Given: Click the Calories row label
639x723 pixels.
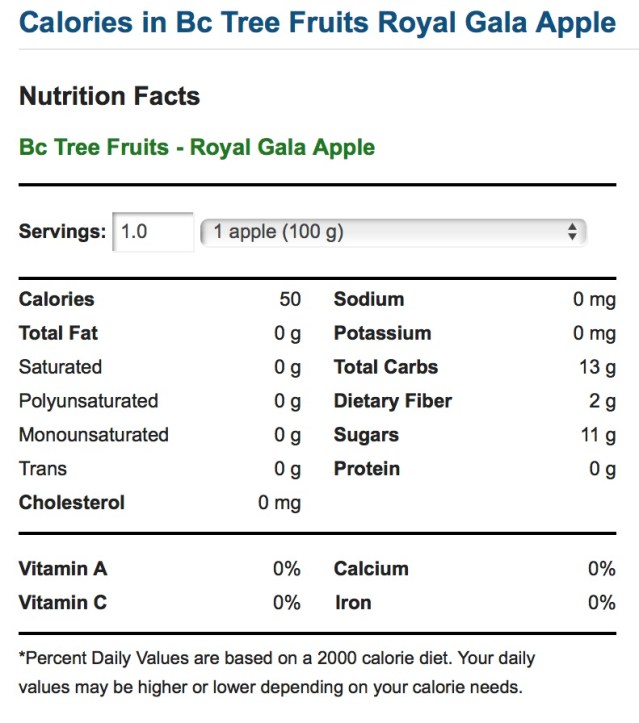Looking at the screenshot, I should coord(57,299).
